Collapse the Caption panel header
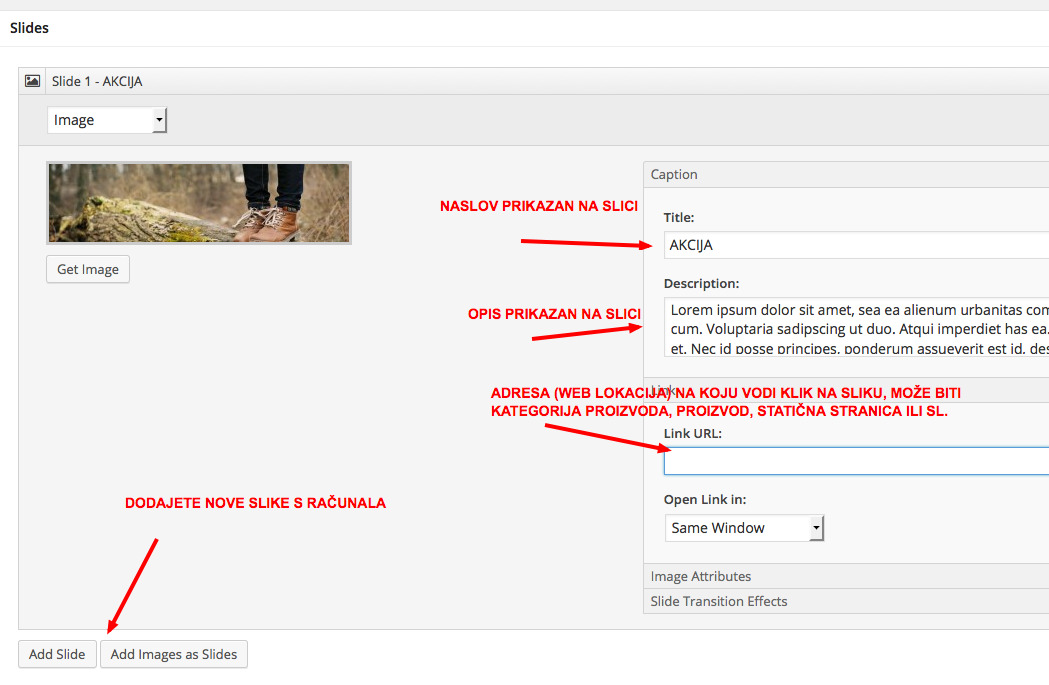Viewport: 1049px width, 685px height. pyautogui.click(x=846, y=175)
